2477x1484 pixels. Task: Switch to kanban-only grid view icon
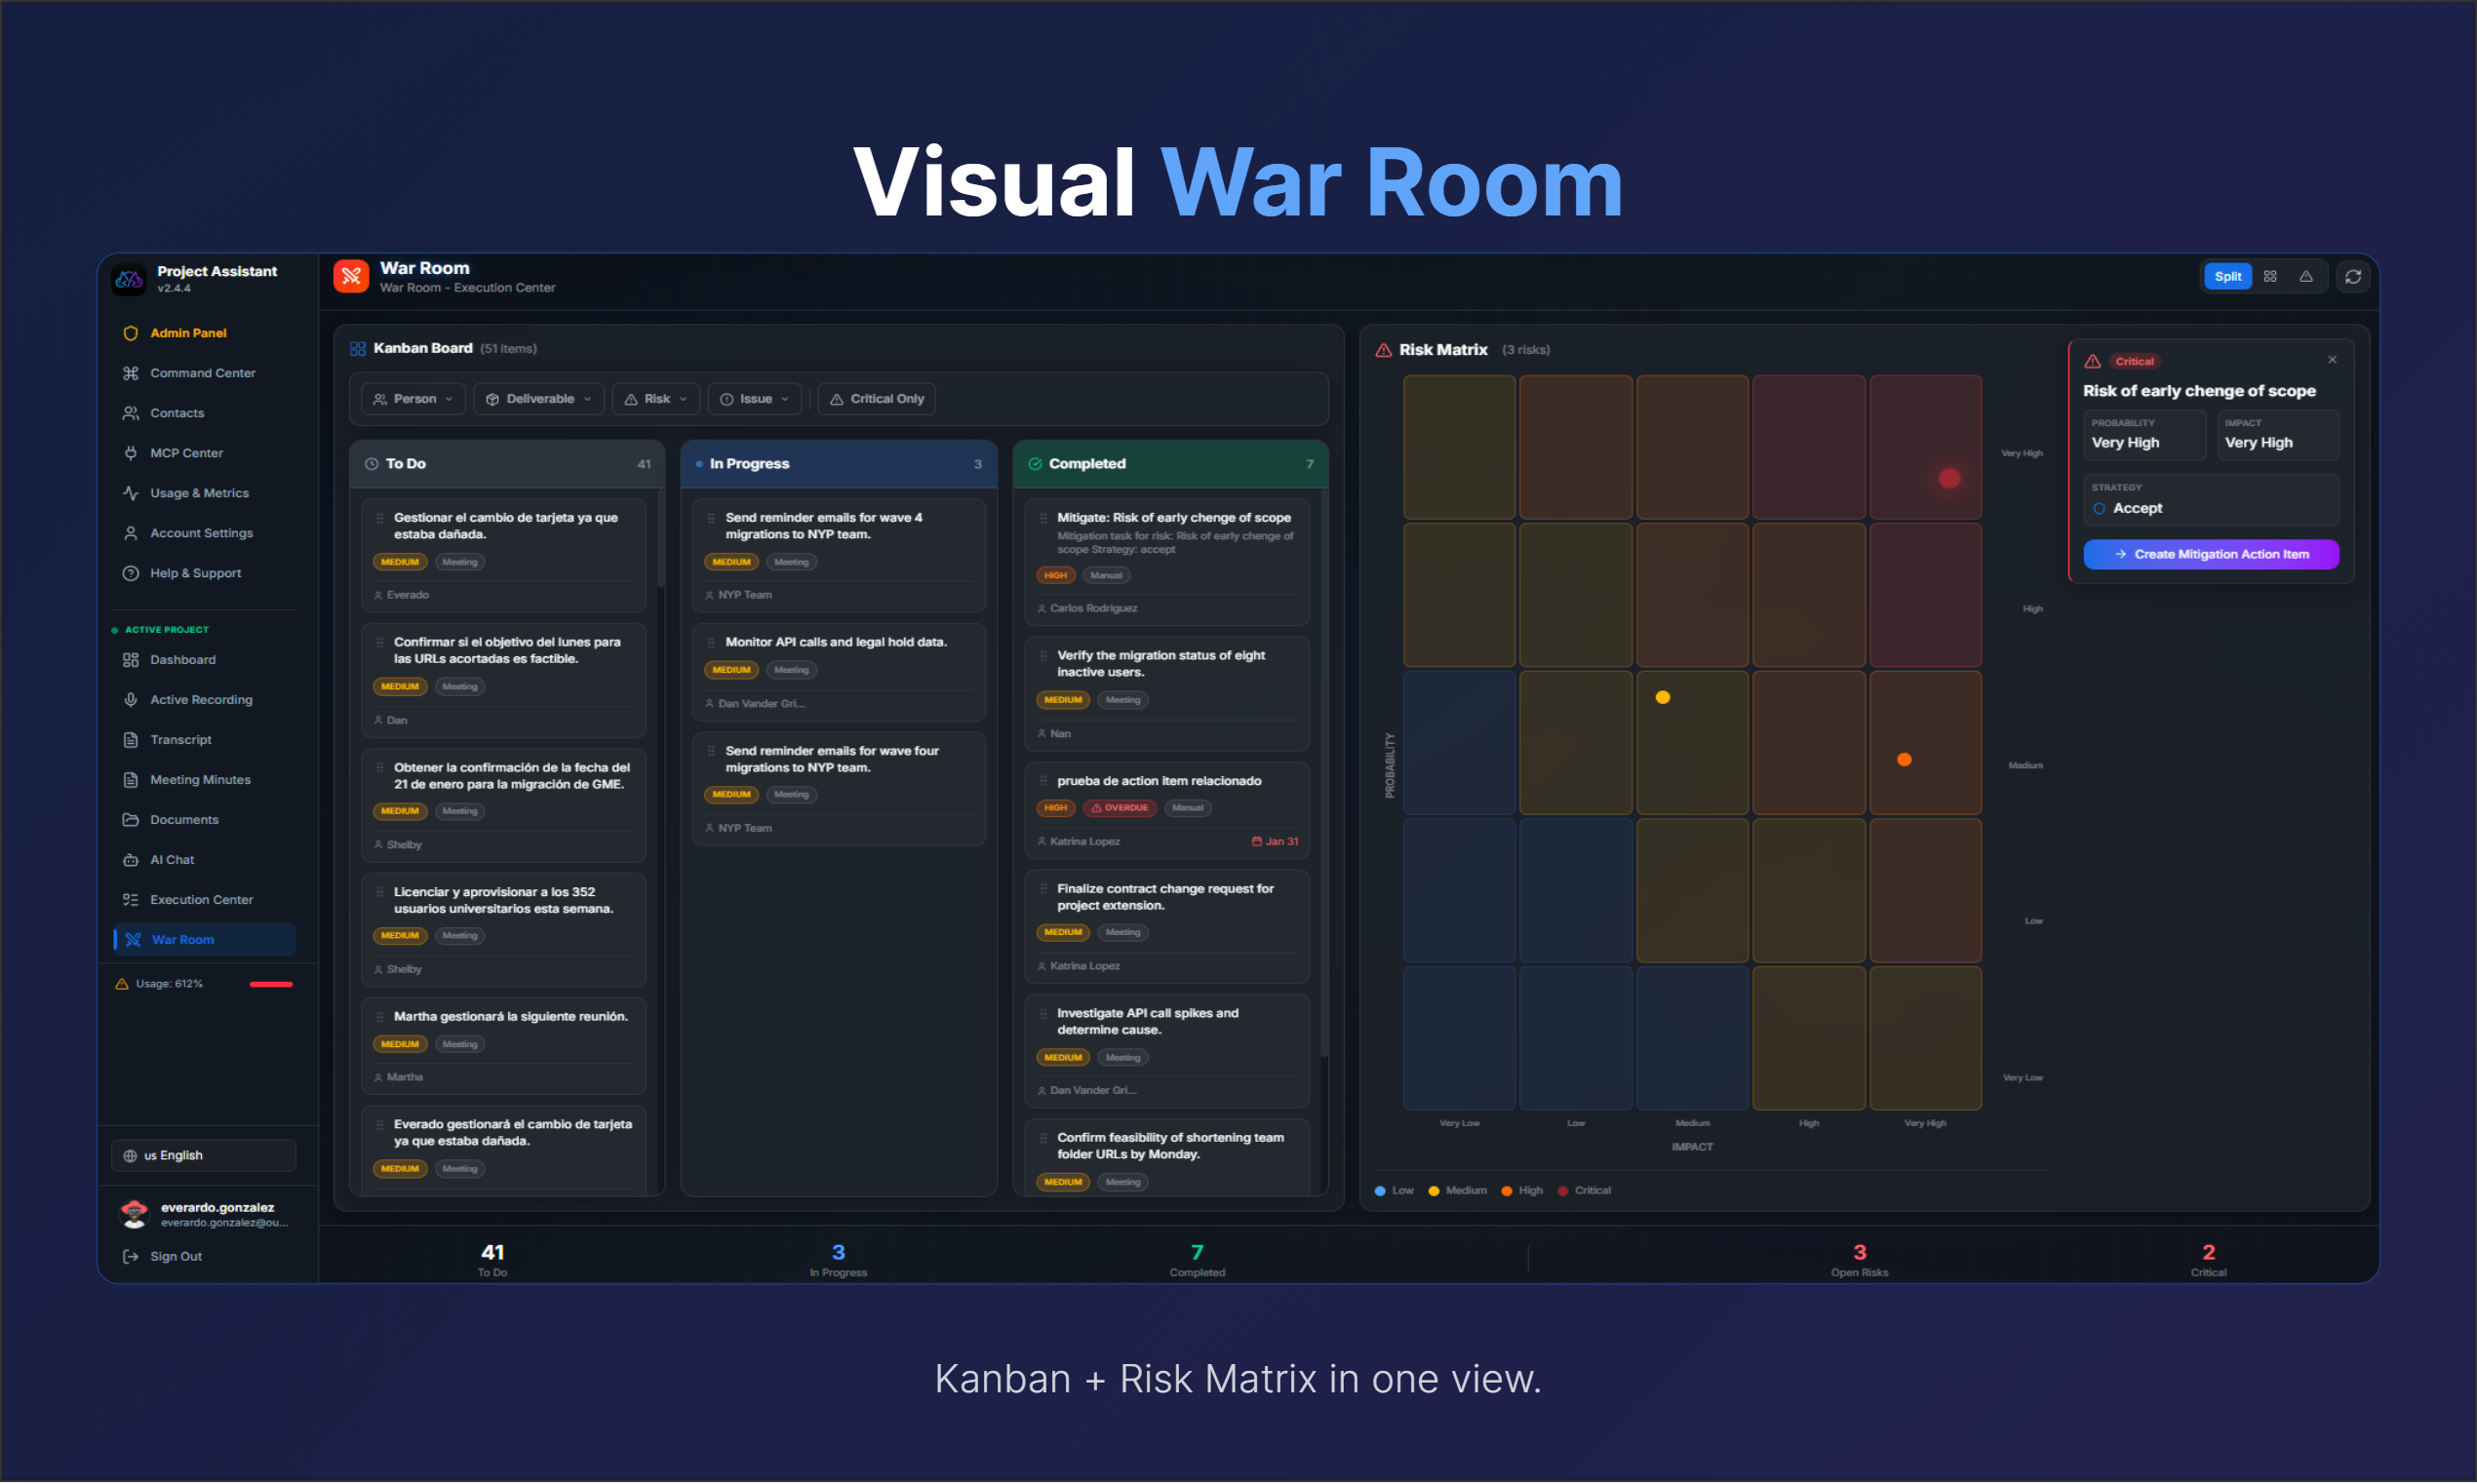2270,277
